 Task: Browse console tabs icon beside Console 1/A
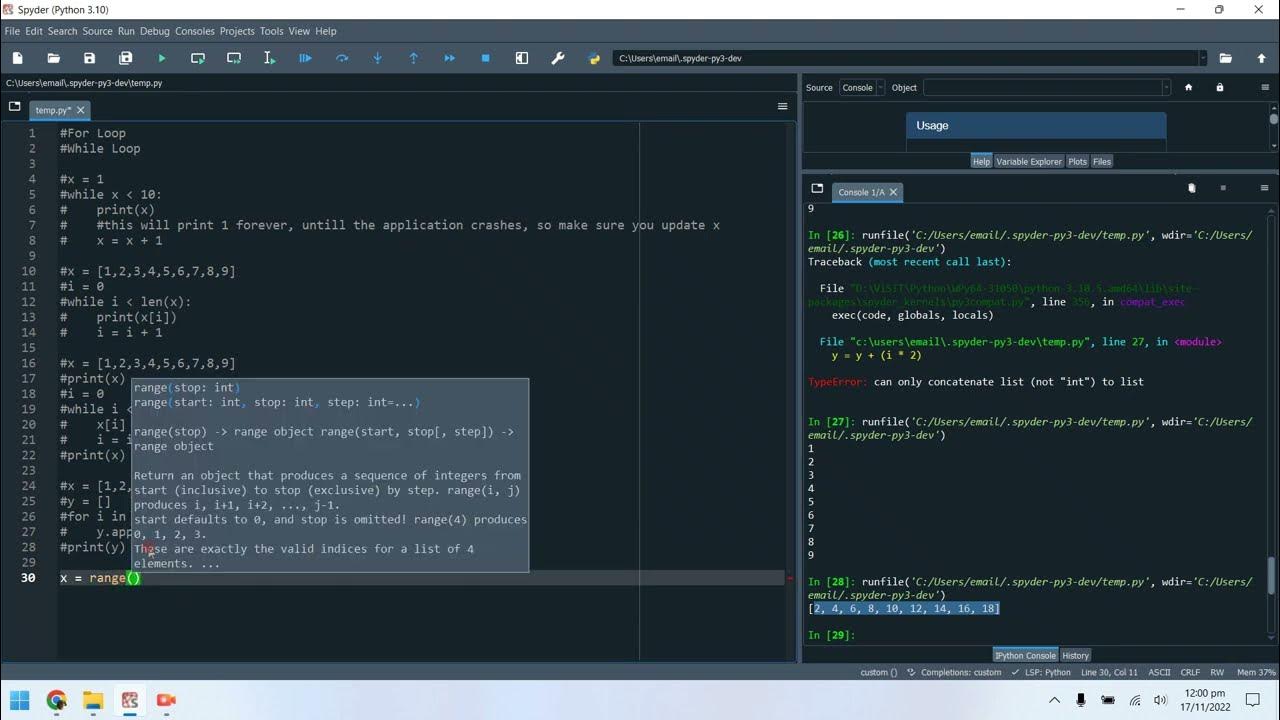coord(817,188)
